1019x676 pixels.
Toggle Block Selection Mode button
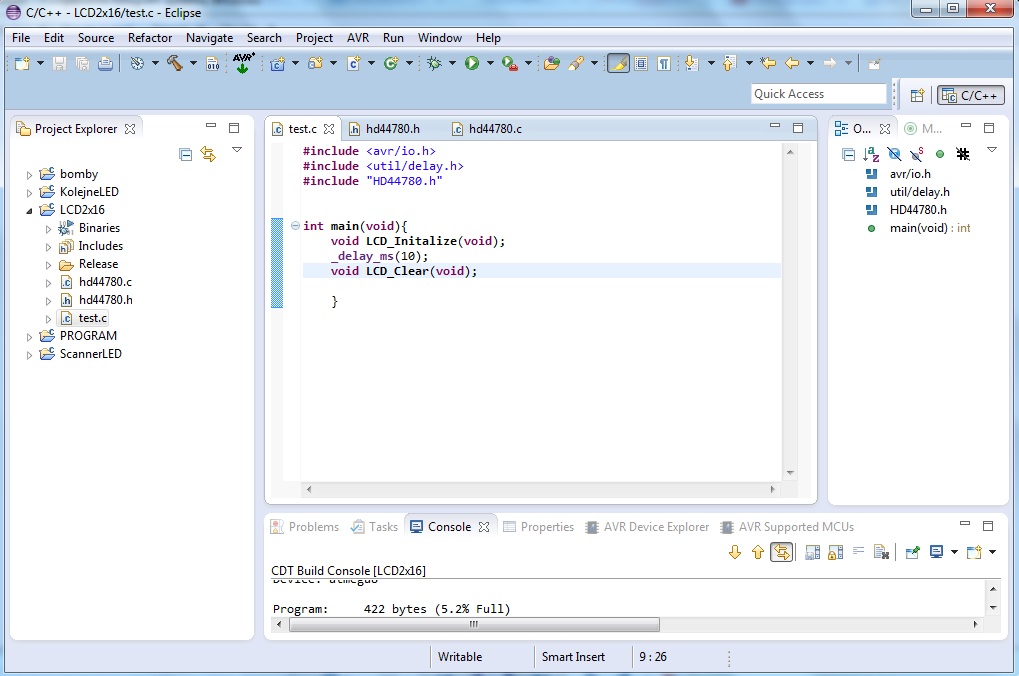tap(641, 63)
